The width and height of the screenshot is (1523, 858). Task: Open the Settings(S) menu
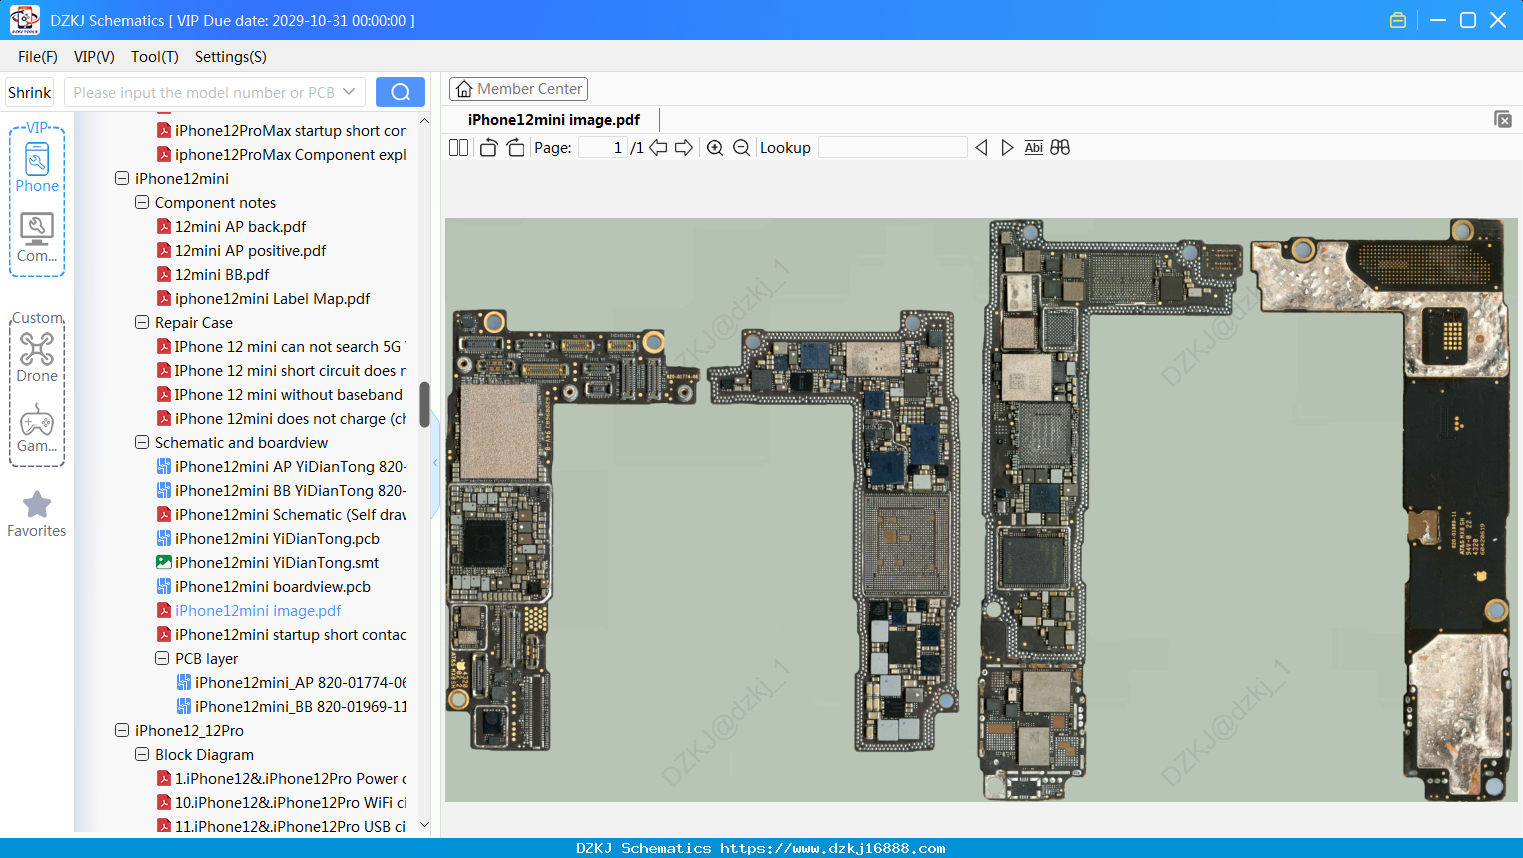coord(231,57)
